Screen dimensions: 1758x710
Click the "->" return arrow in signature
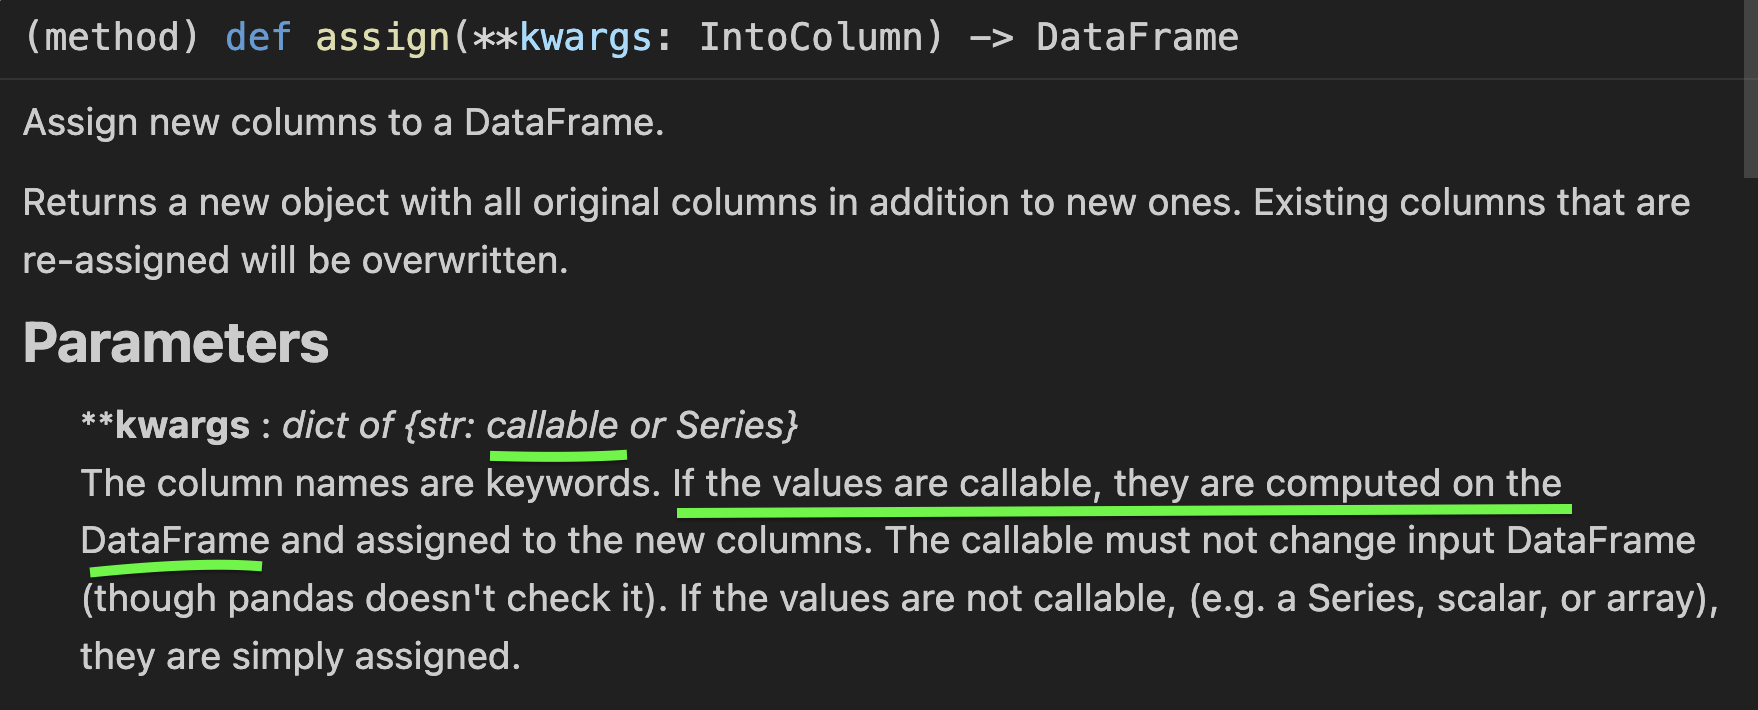click(990, 38)
